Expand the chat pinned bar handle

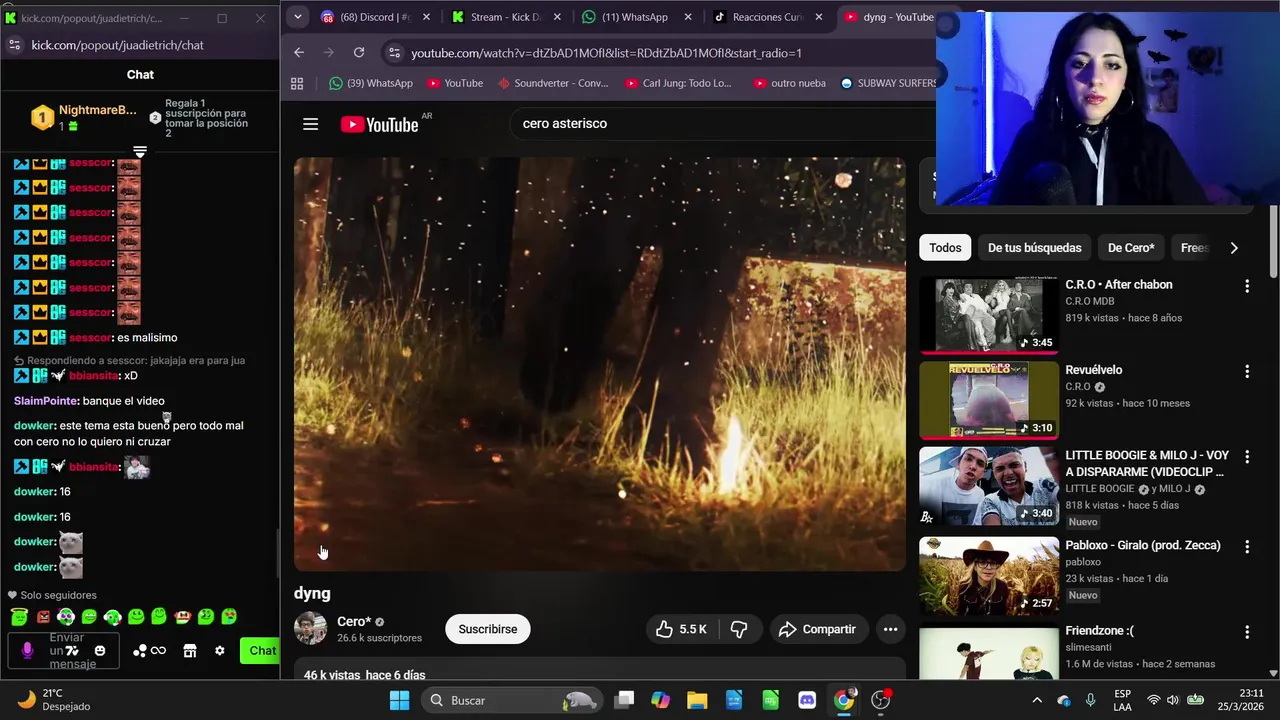[140, 152]
